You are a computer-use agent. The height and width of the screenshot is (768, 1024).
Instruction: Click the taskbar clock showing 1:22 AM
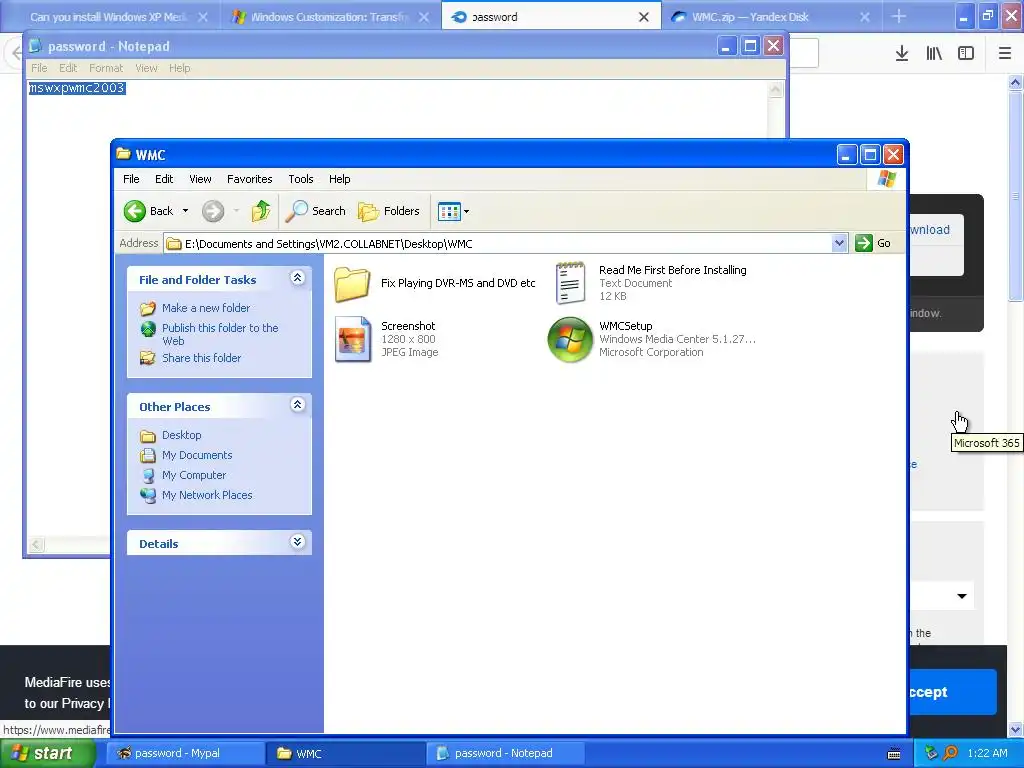click(x=987, y=753)
